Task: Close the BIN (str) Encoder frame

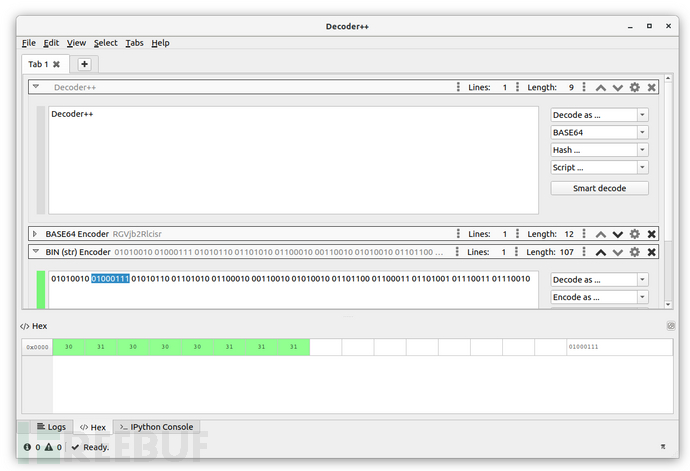Action: click(x=652, y=252)
